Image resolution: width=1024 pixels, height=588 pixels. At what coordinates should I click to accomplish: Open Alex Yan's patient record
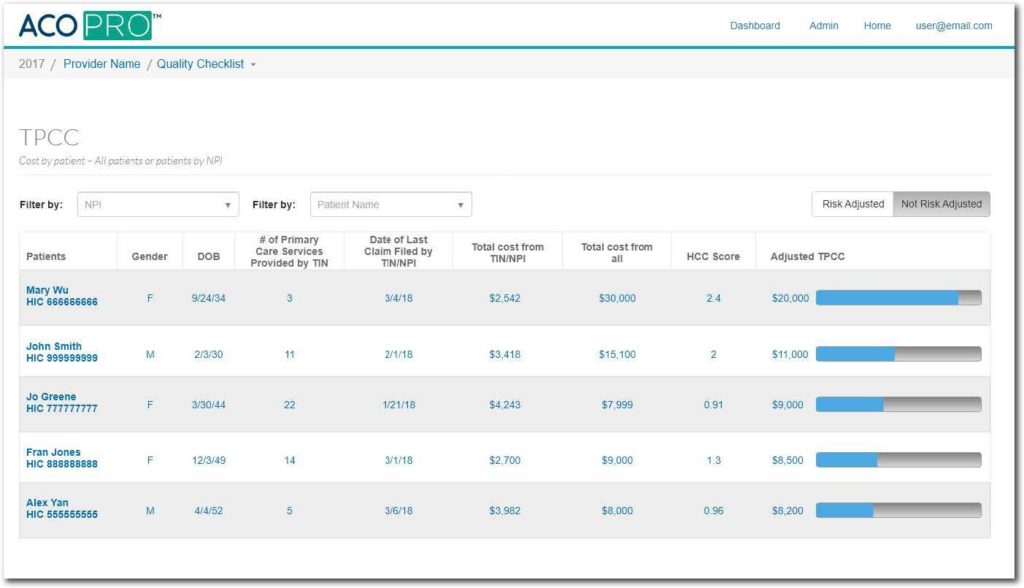tap(47, 503)
